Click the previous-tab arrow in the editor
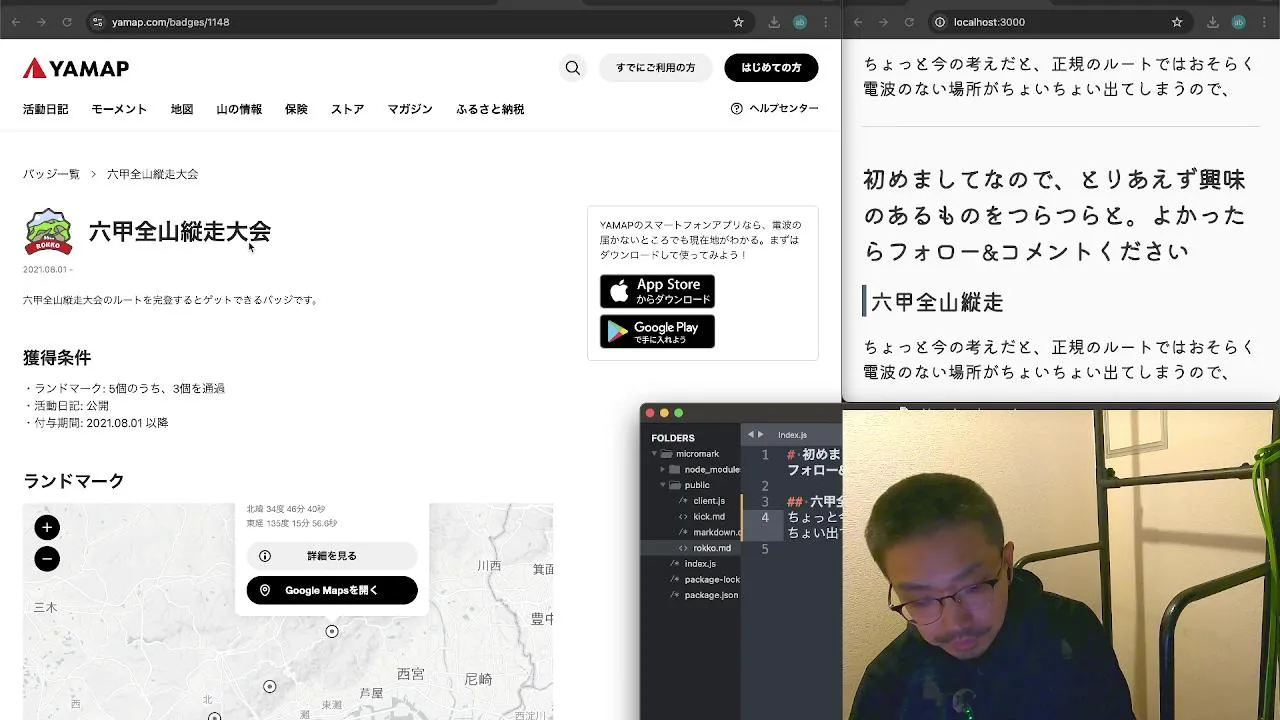Screen dimensions: 1280x720 pos(751,434)
